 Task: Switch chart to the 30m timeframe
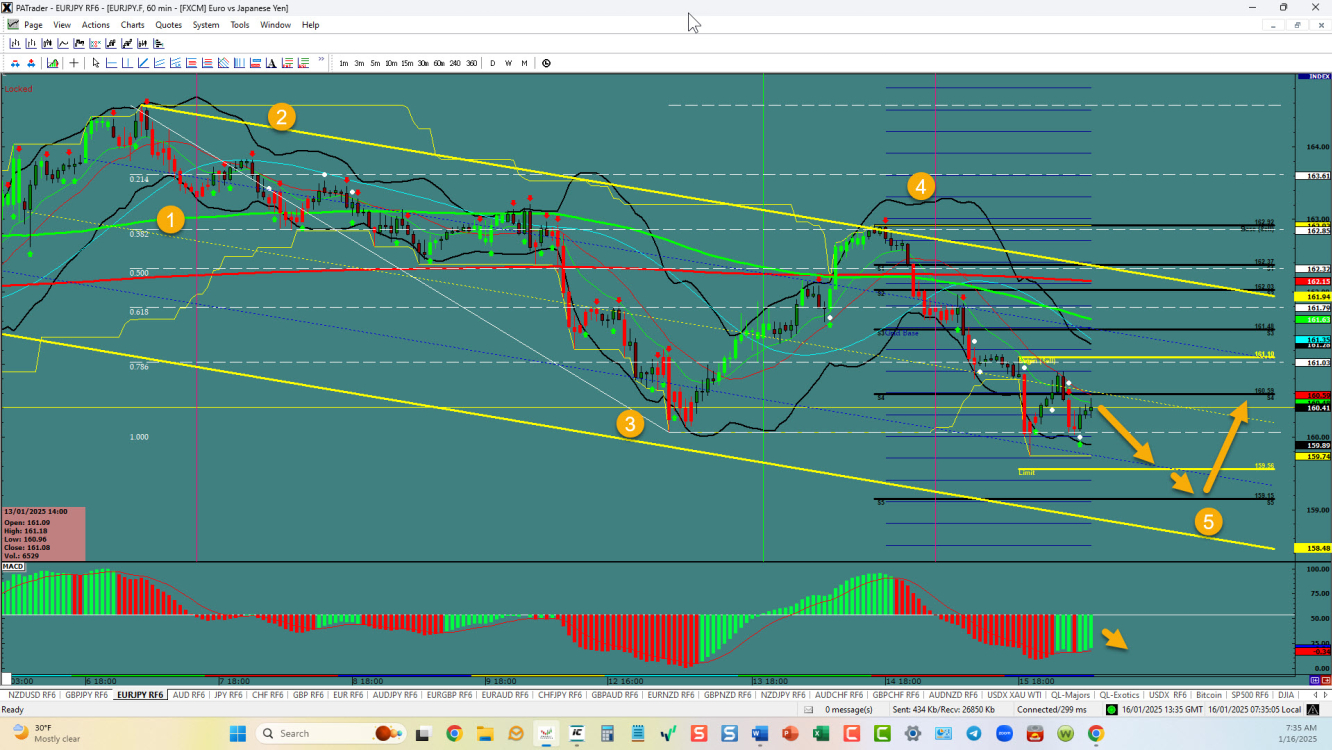[423, 63]
